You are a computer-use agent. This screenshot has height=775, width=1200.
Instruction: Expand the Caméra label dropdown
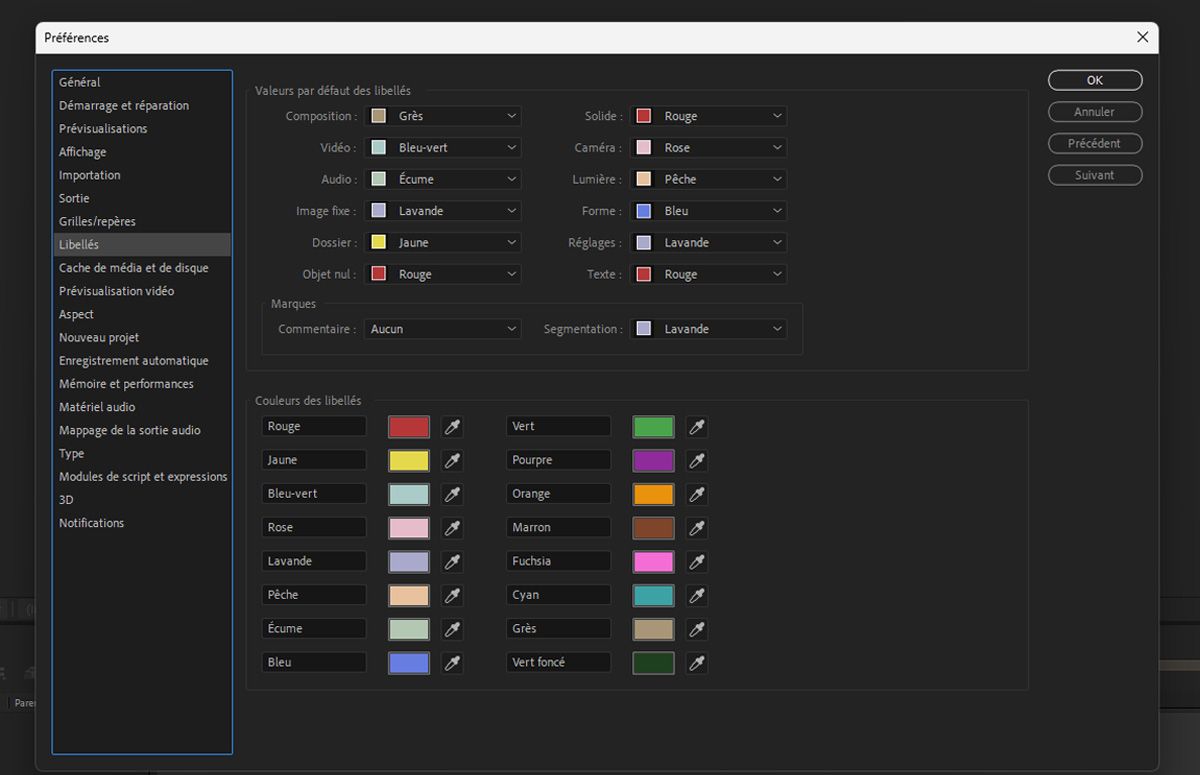coord(709,148)
